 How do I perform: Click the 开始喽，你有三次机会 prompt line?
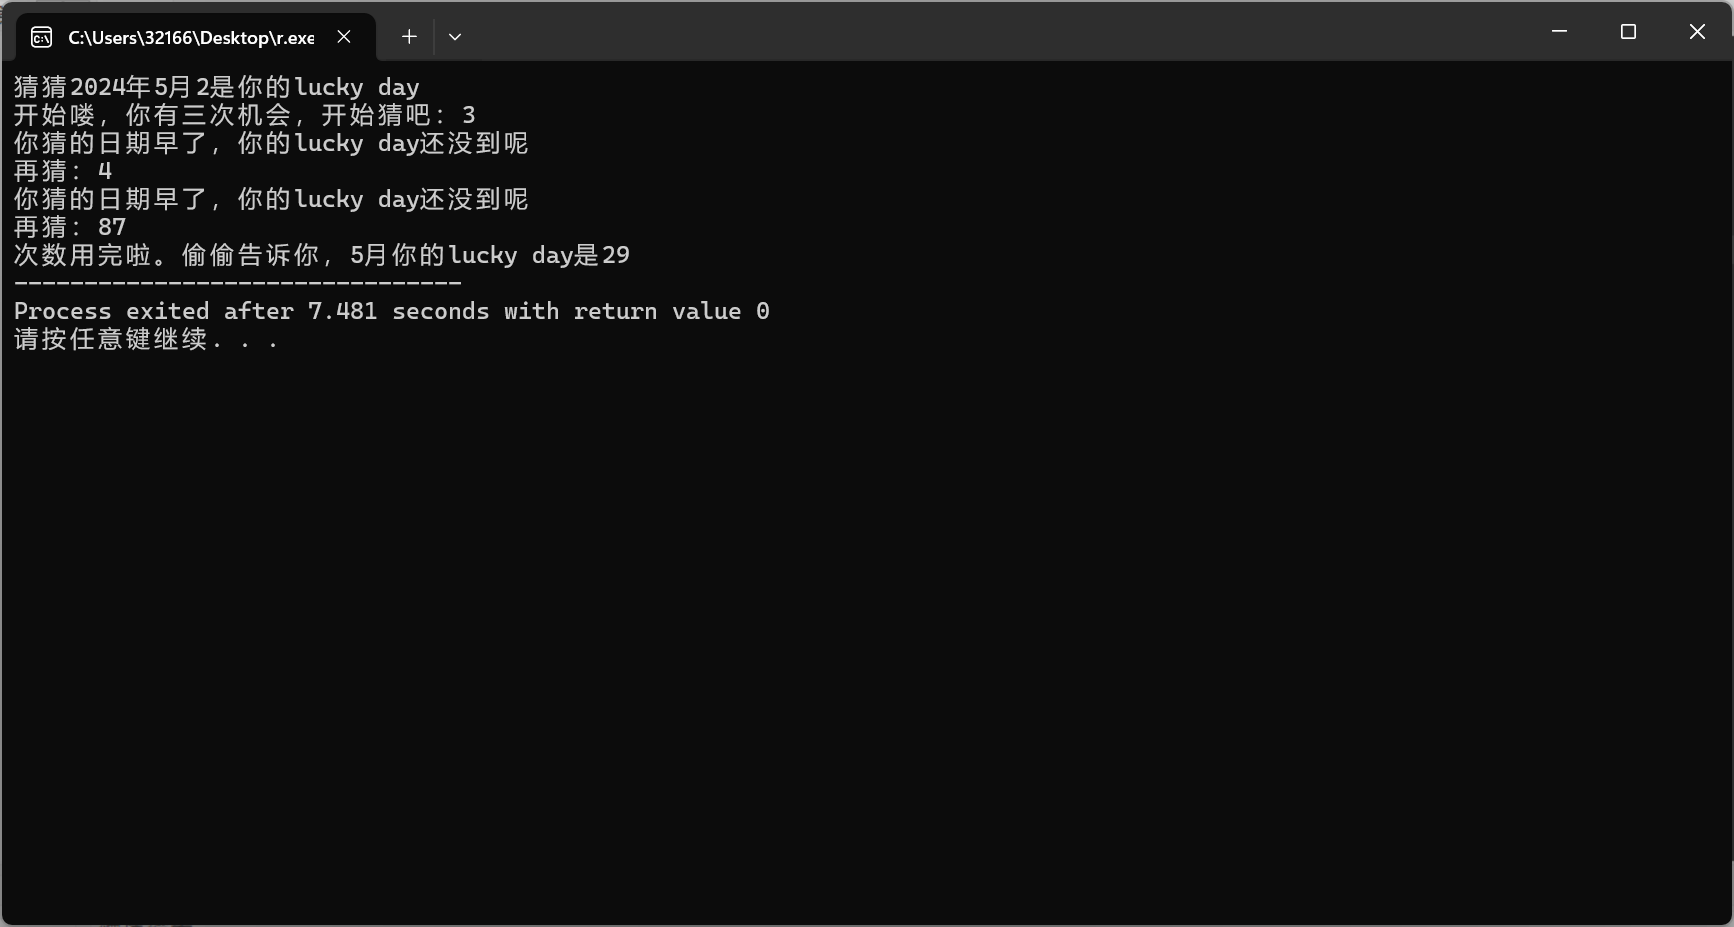click(245, 115)
